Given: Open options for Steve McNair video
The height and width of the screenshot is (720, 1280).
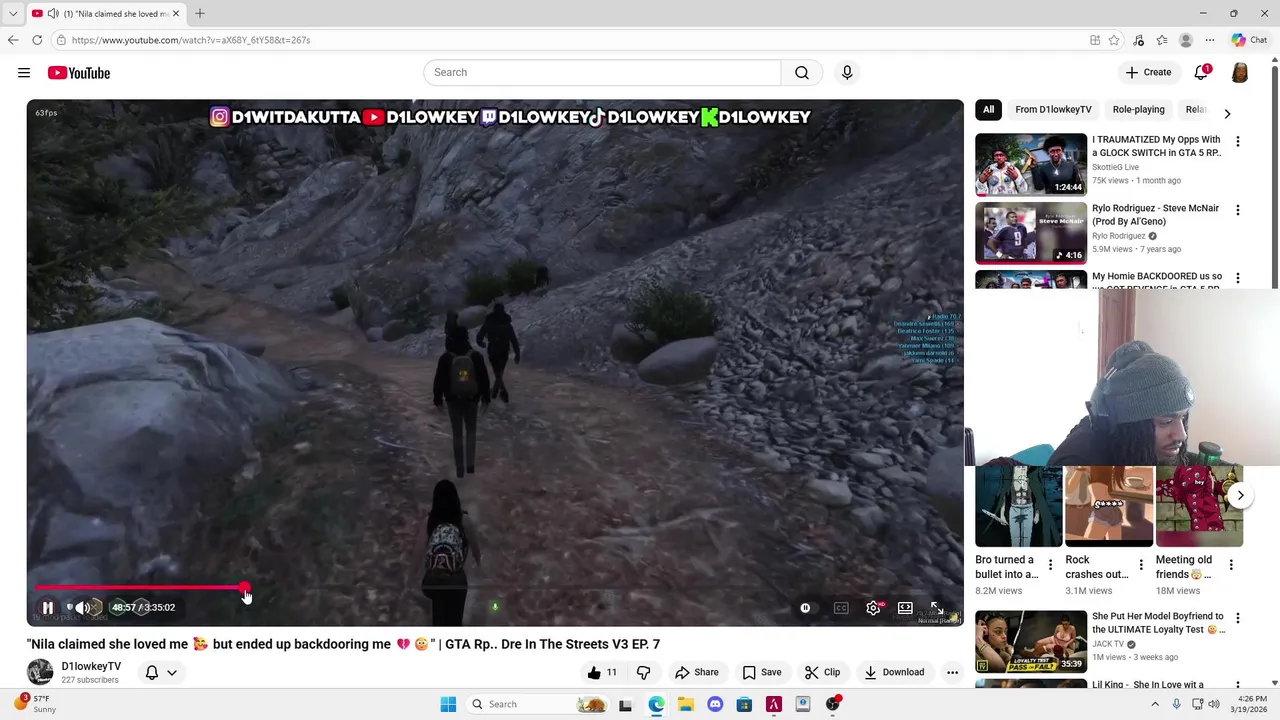Looking at the screenshot, I should click(1238, 210).
